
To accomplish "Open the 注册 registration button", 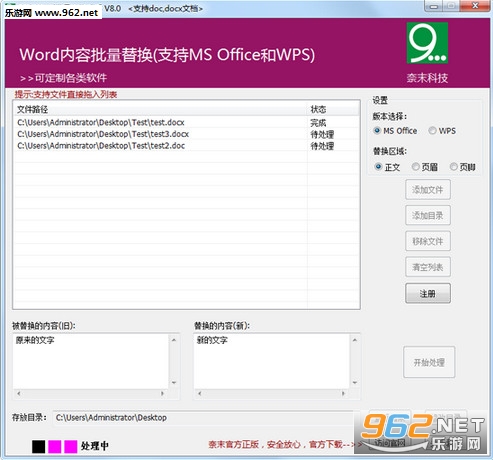I will pos(428,293).
